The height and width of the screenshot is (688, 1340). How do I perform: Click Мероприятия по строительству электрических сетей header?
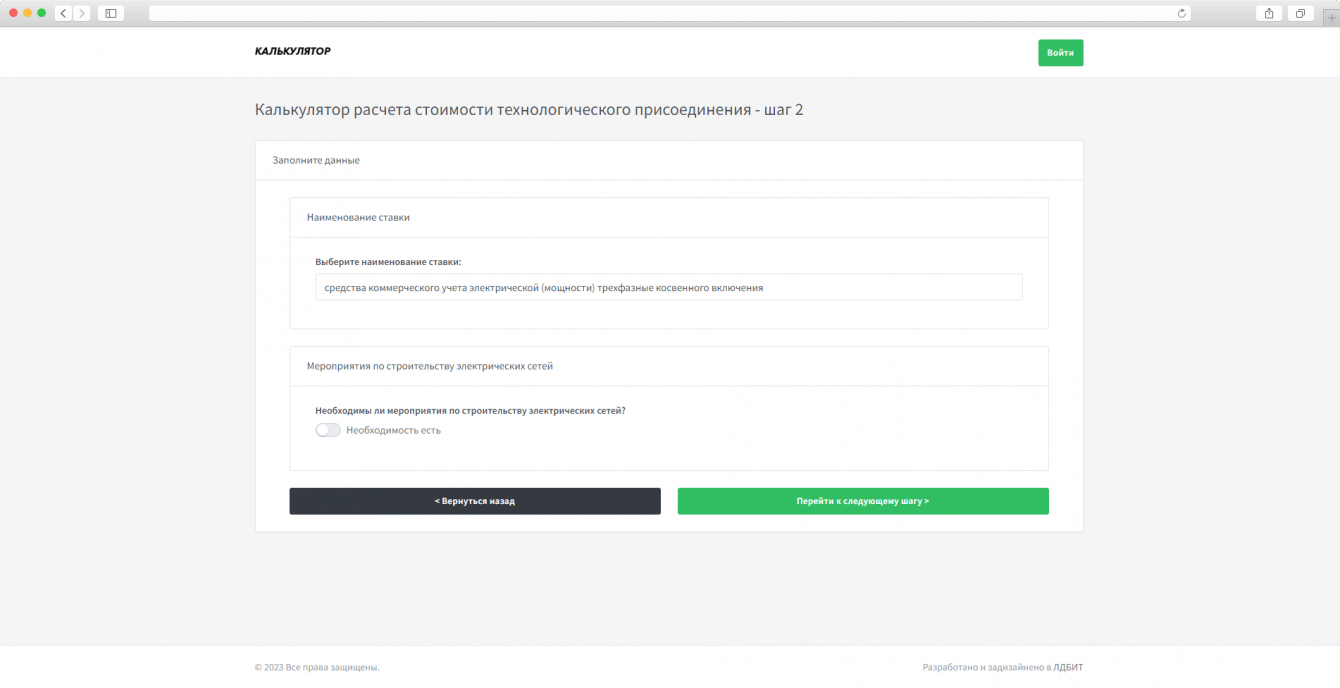click(430, 366)
